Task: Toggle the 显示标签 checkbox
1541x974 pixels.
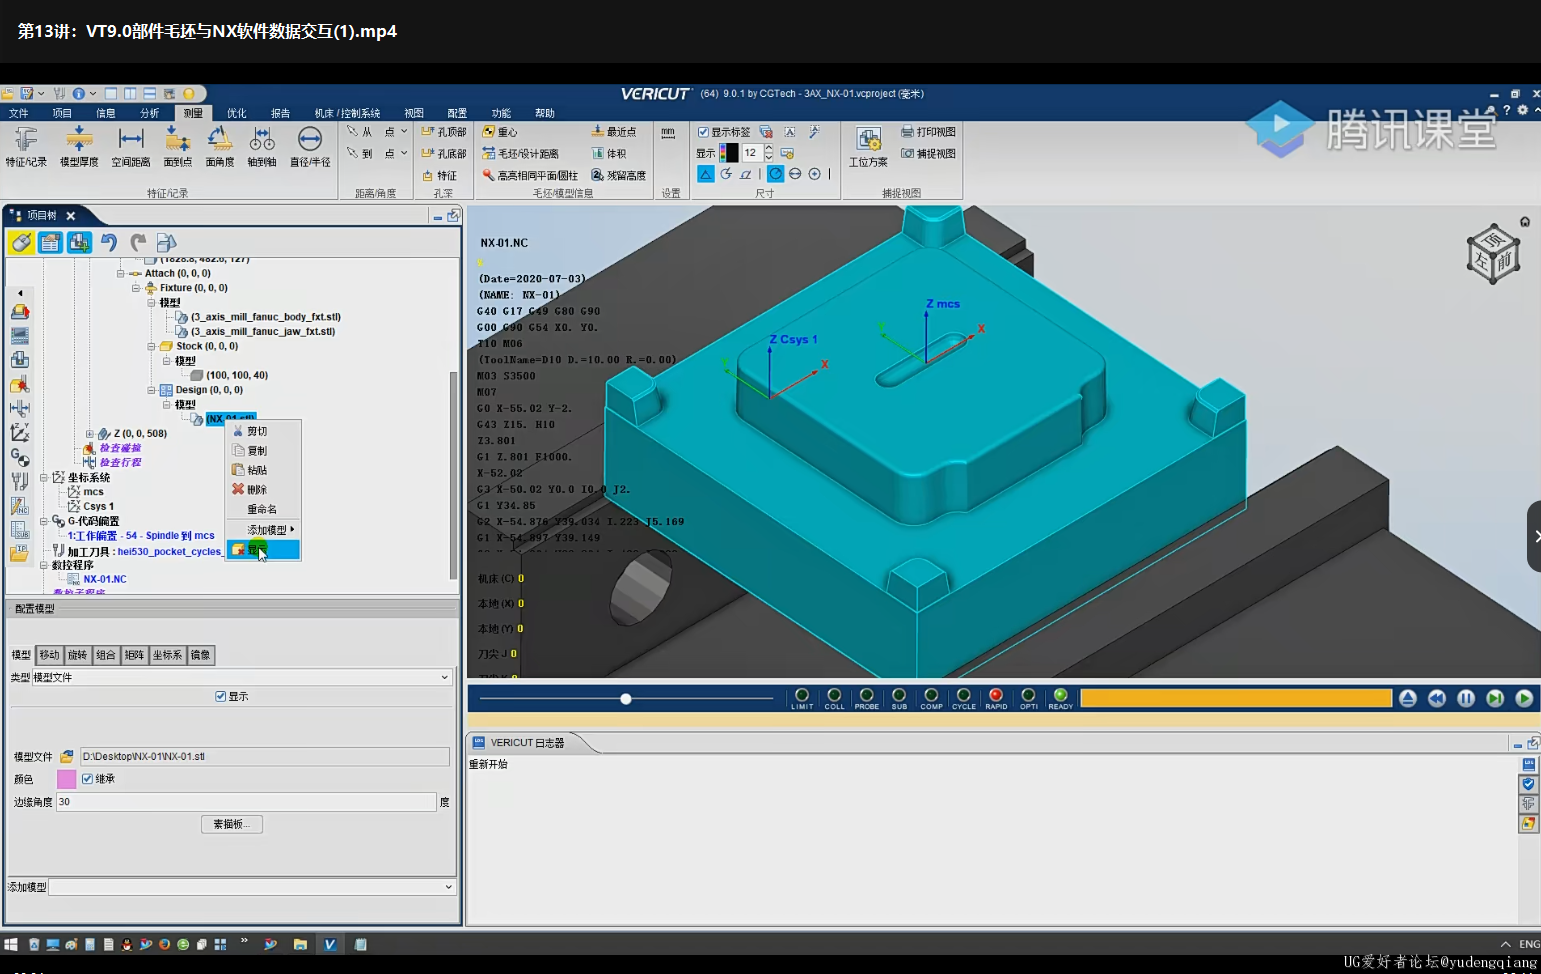Action: 703,132
